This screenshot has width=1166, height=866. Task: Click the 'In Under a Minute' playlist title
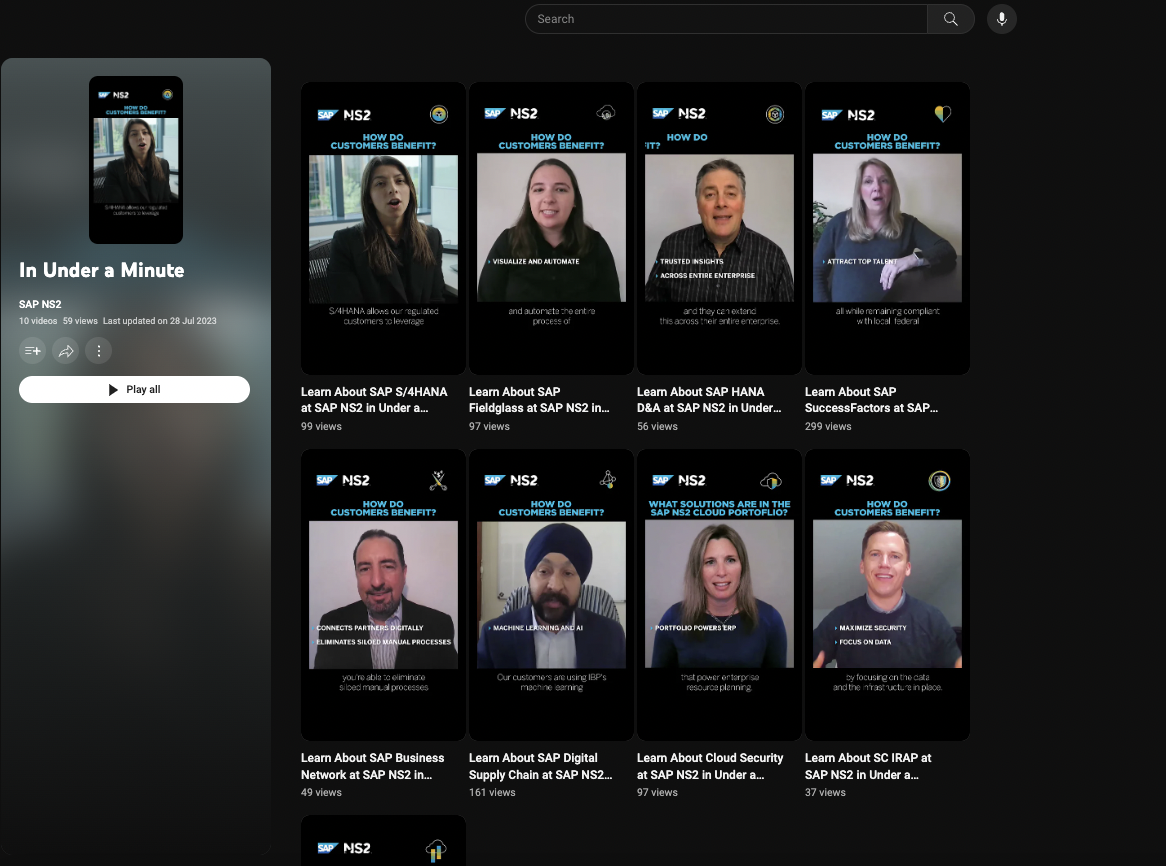point(102,270)
